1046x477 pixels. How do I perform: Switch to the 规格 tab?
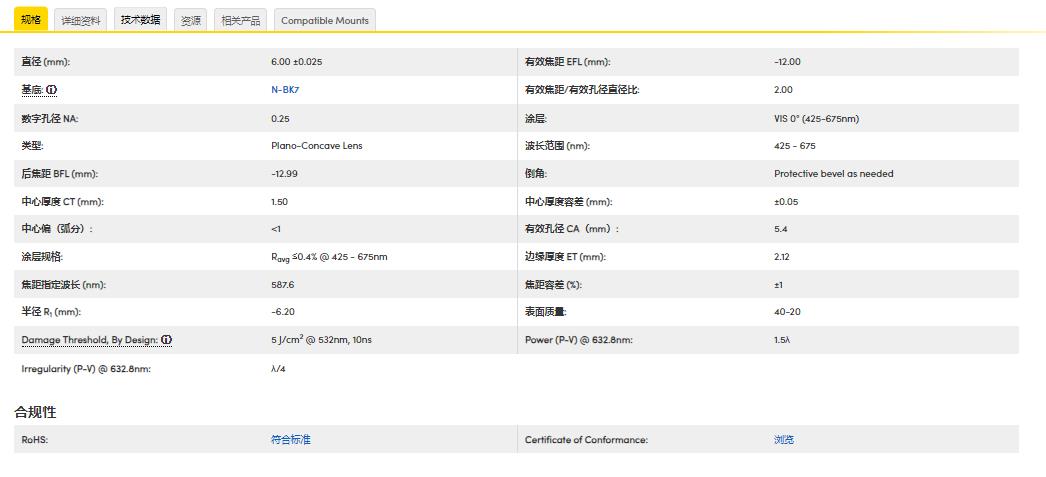point(31,20)
